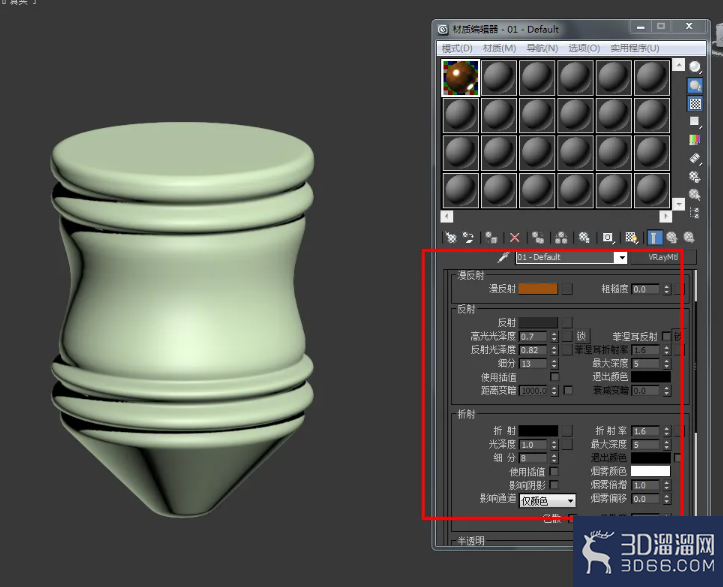Click the 反射光泽度 spinner arrows
The image size is (723, 587).
[554, 350]
